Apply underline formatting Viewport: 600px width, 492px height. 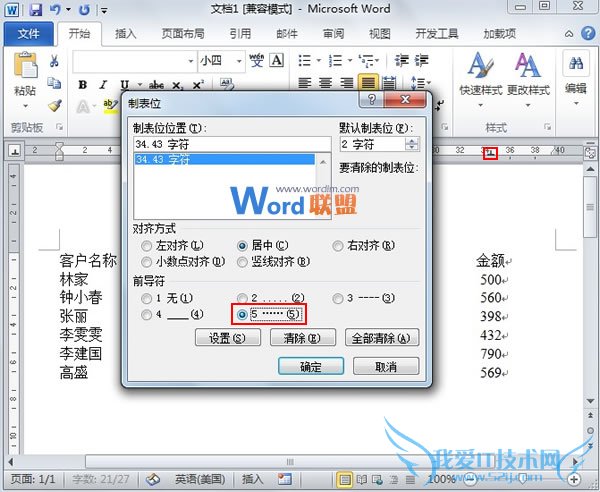124,85
